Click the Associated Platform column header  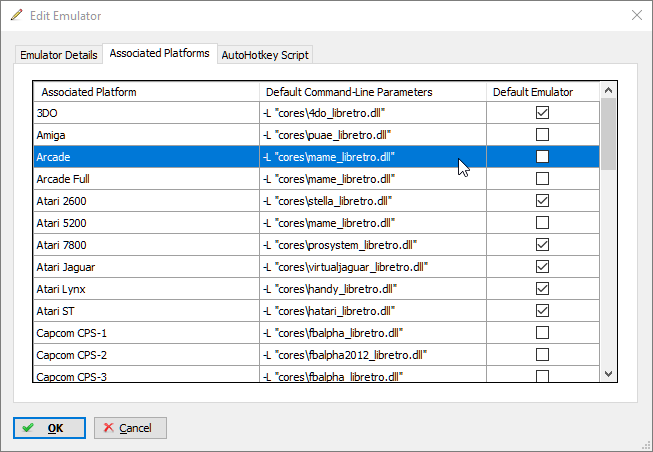pyautogui.click(x=147, y=92)
